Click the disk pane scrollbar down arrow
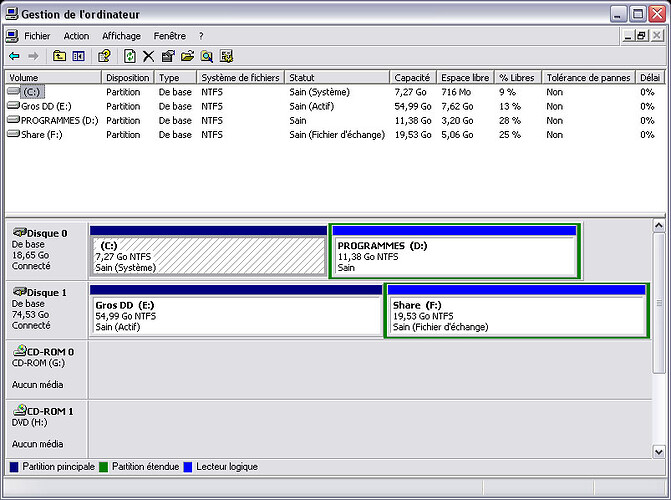 658,451
